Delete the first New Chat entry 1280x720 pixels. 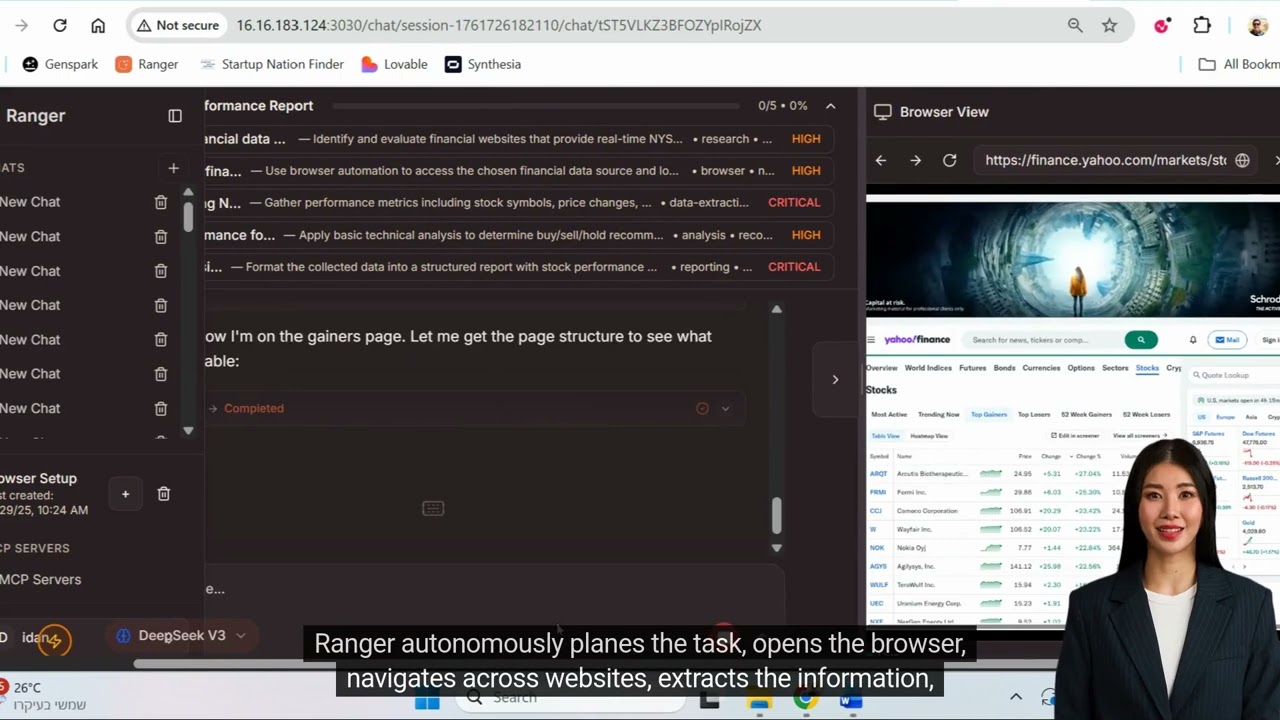click(x=160, y=202)
